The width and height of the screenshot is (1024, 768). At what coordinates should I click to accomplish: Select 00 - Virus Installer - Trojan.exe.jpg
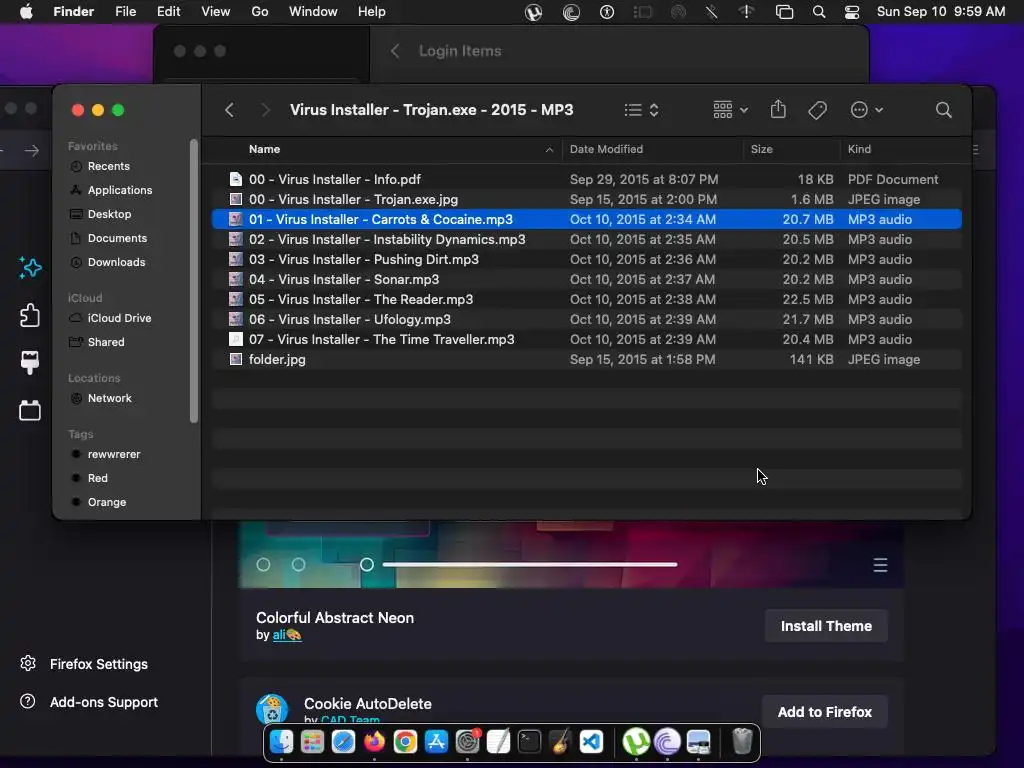point(586,199)
